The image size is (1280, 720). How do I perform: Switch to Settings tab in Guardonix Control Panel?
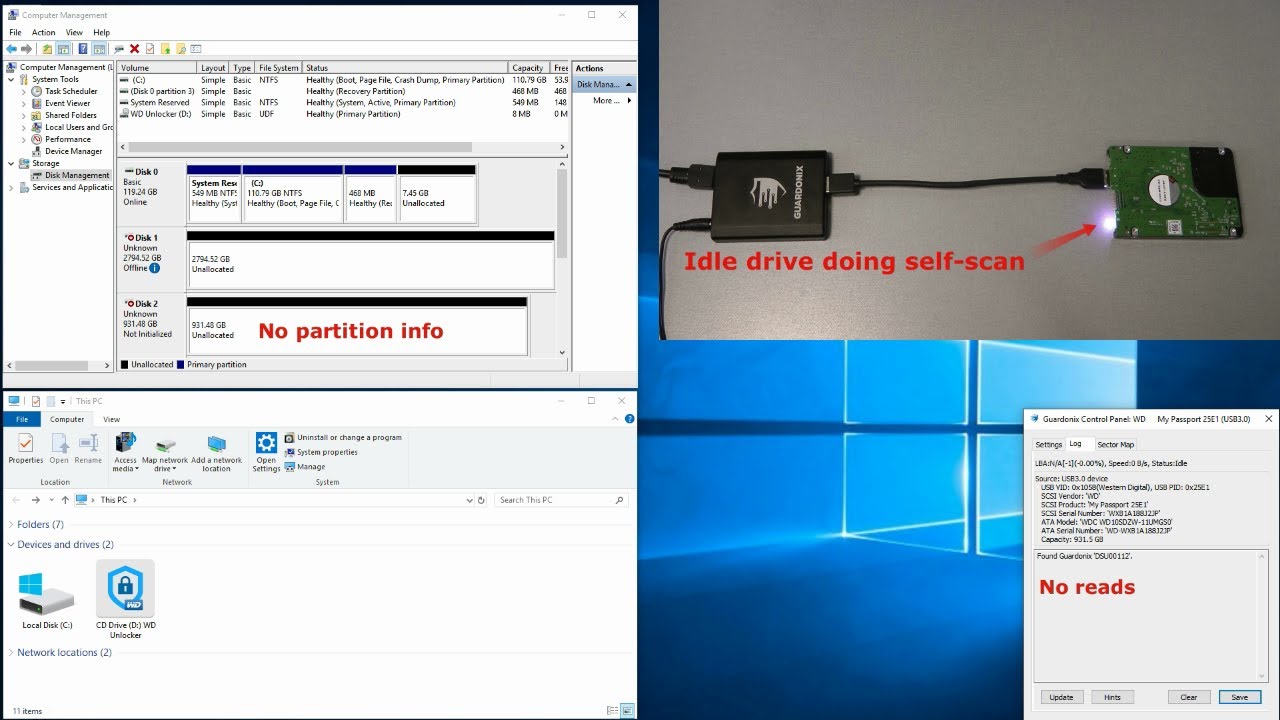click(1048, 444)
